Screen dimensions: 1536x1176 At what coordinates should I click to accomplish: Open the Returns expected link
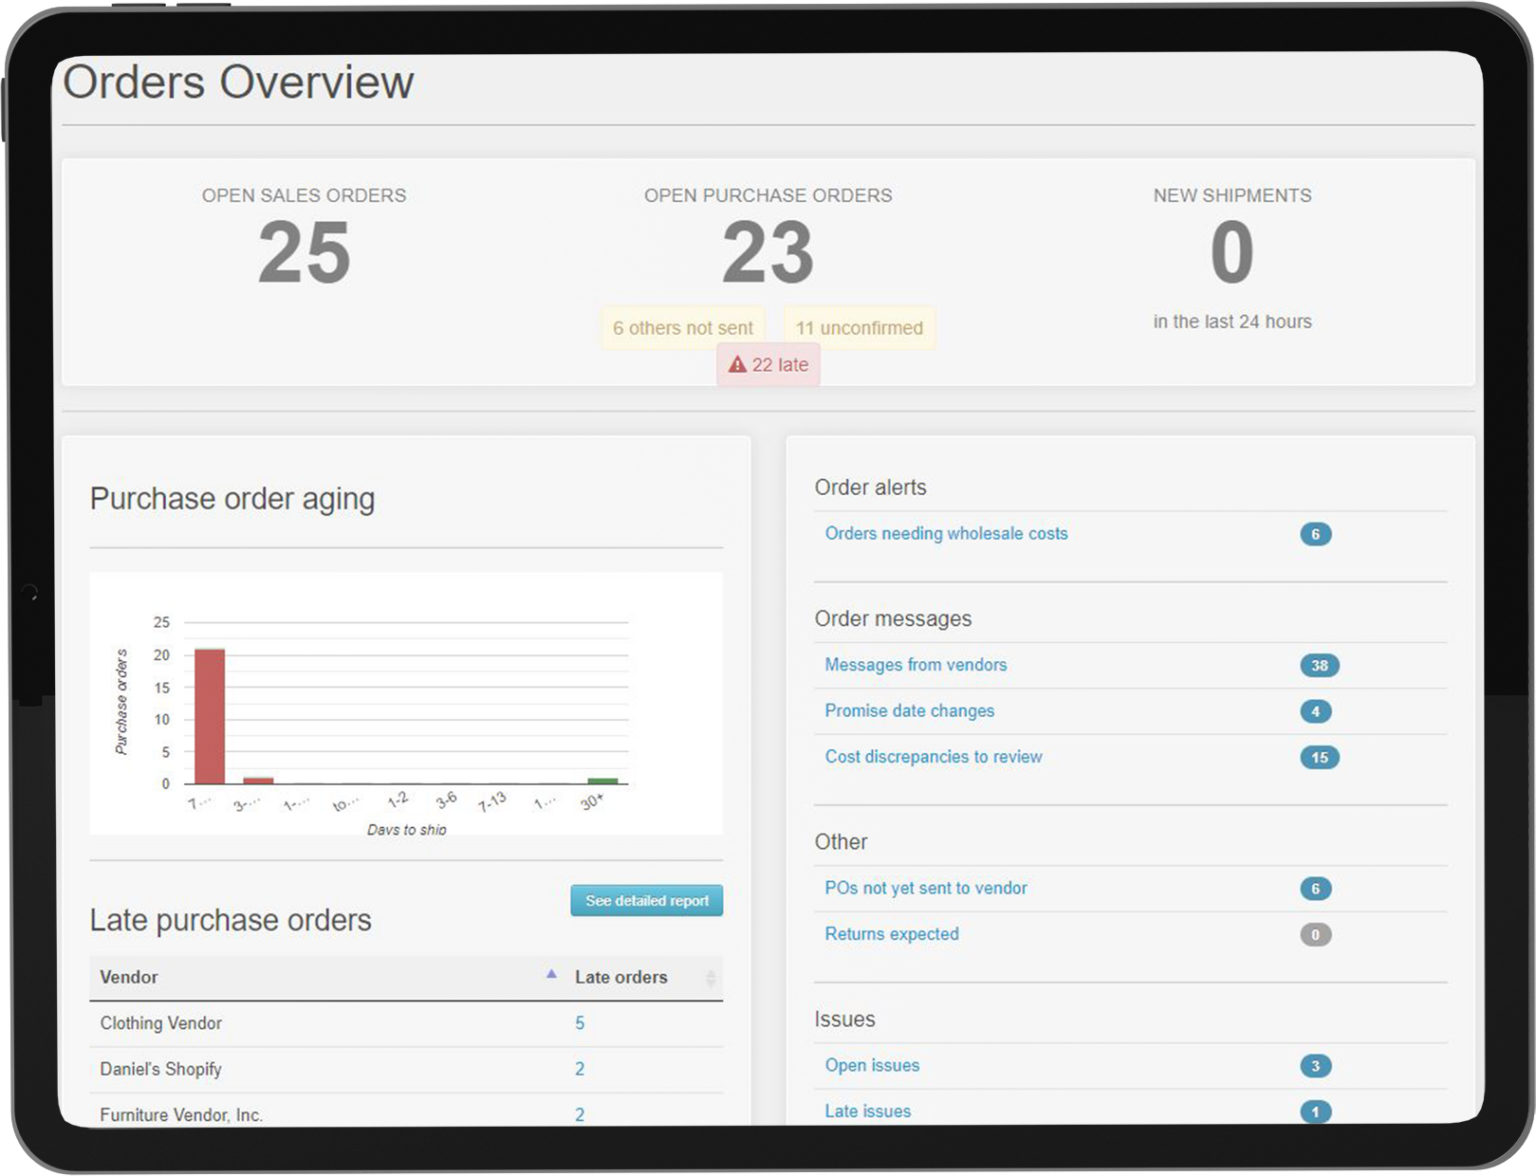coord(891,934)
